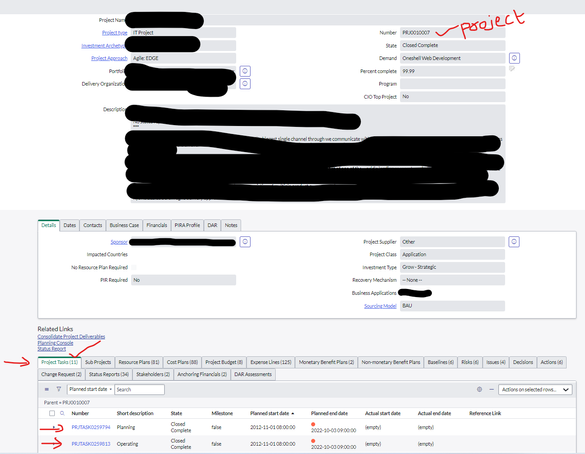Click the Delivery Organization preview icon
This screenshot has height=454, width=585.
pos(245,84)
